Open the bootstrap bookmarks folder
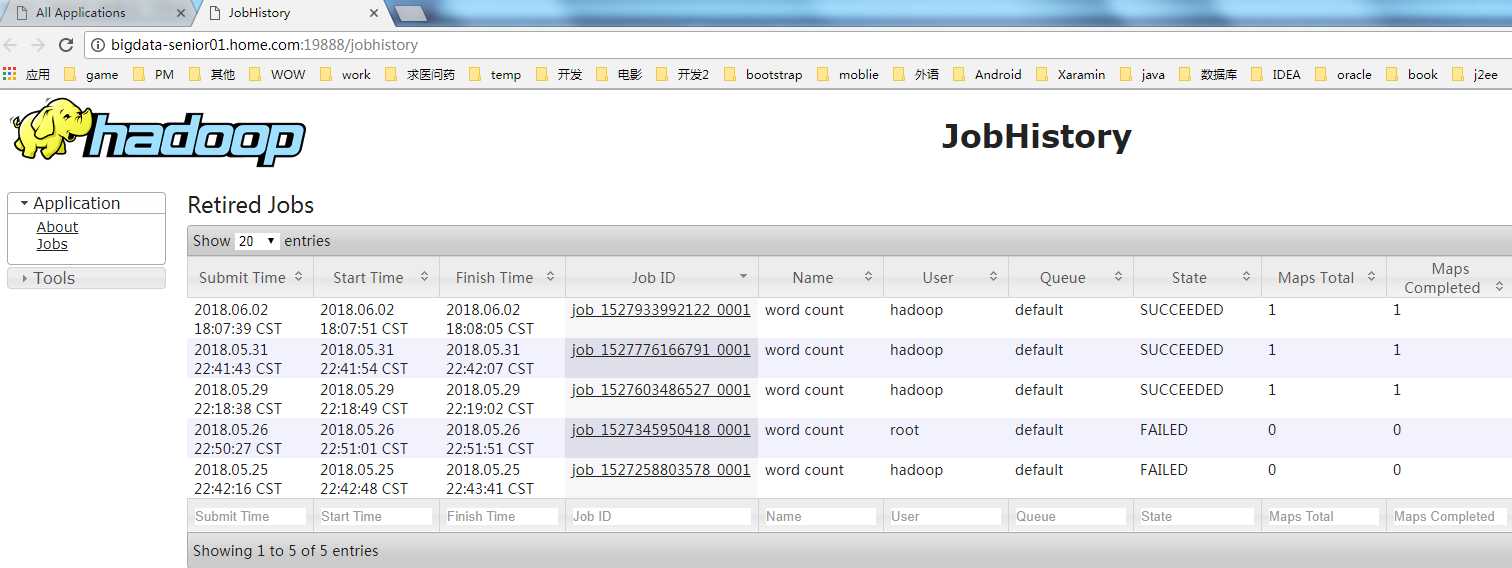The image size is (1512, 568). click(x=762, y=74)
